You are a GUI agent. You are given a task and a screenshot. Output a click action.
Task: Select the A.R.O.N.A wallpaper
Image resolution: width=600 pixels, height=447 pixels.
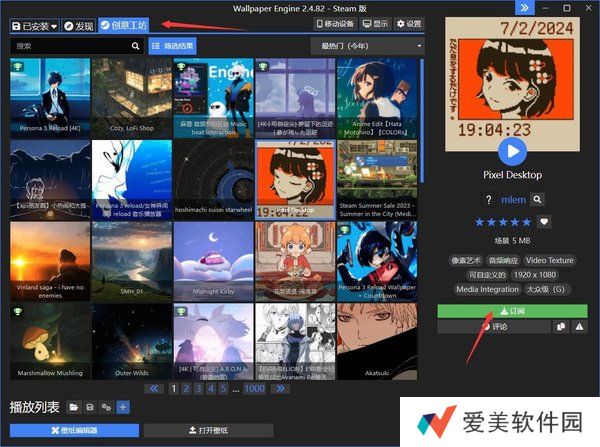point(214,342)
